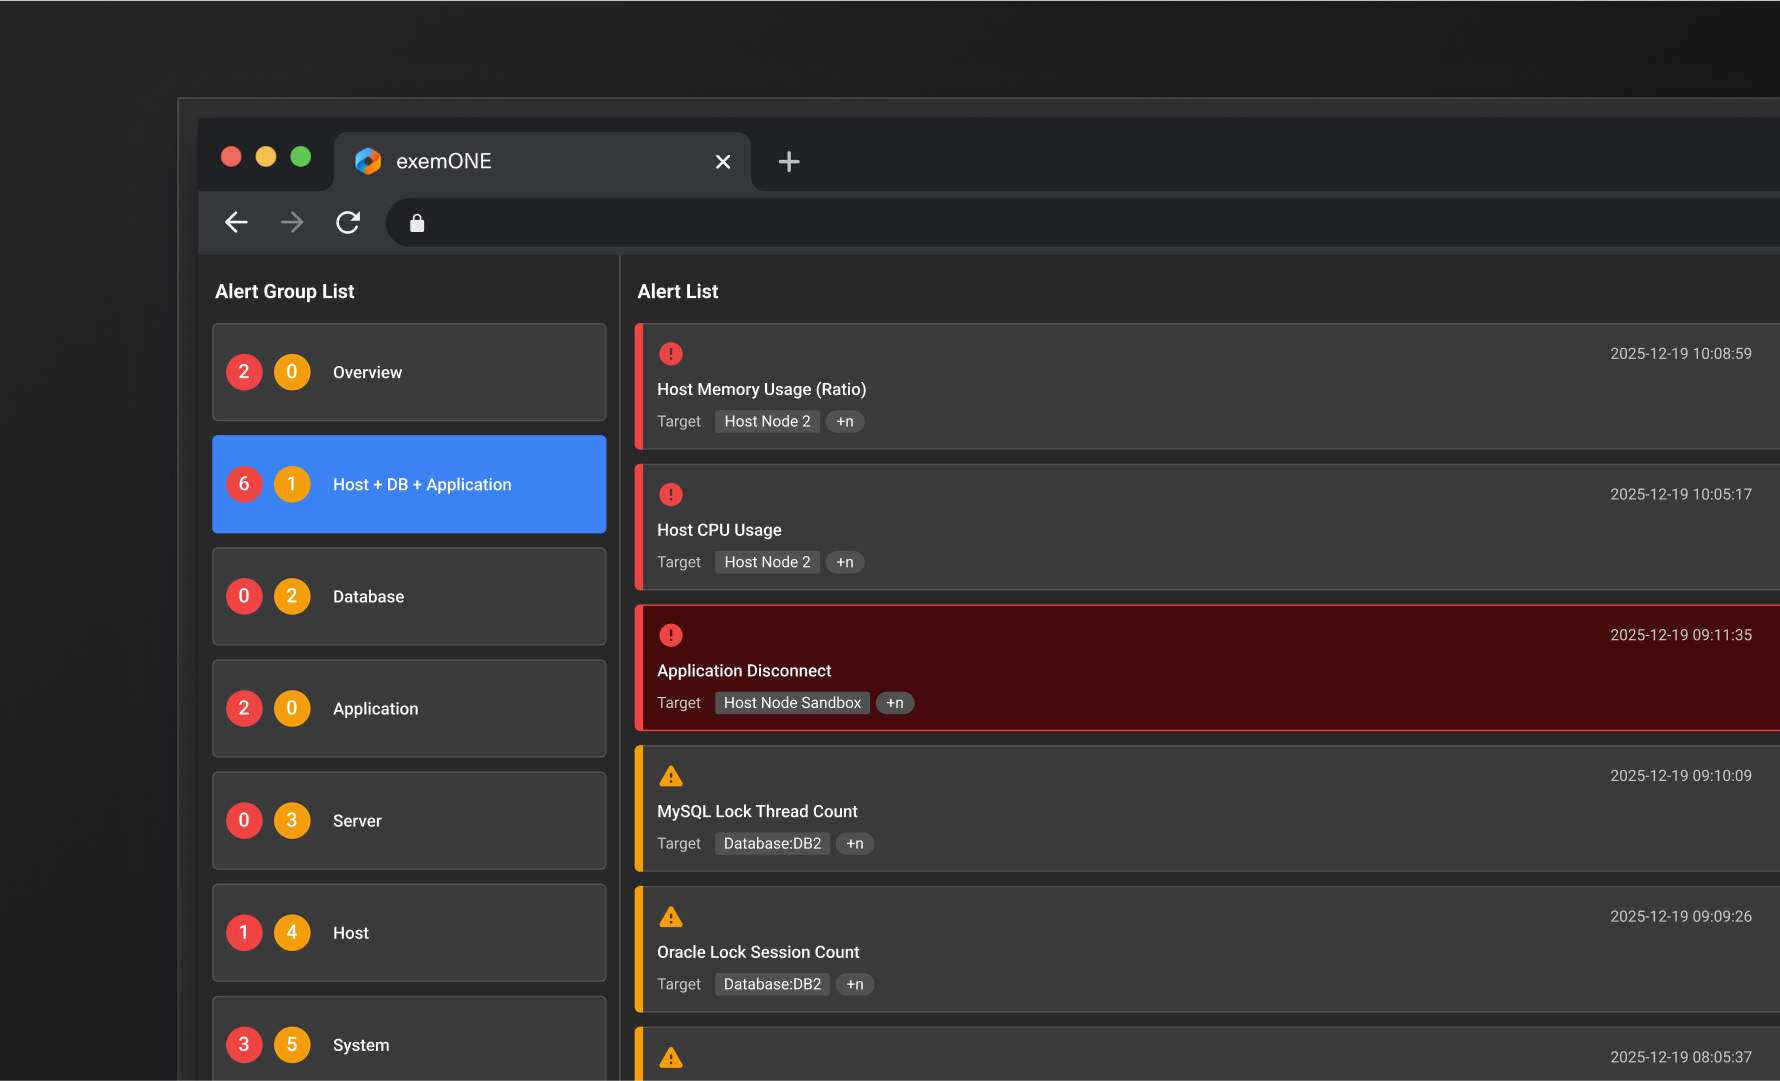
Task: Close the exemONE tab
Action: 723,161
